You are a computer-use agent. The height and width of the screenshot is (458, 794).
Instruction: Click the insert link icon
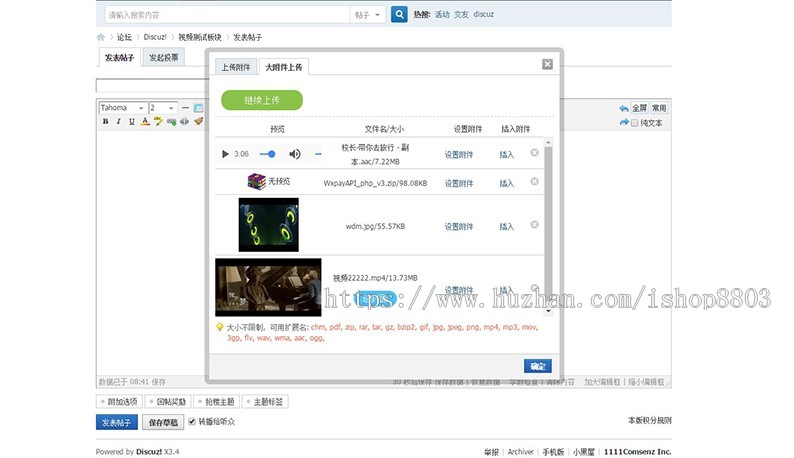coord(171,121)
